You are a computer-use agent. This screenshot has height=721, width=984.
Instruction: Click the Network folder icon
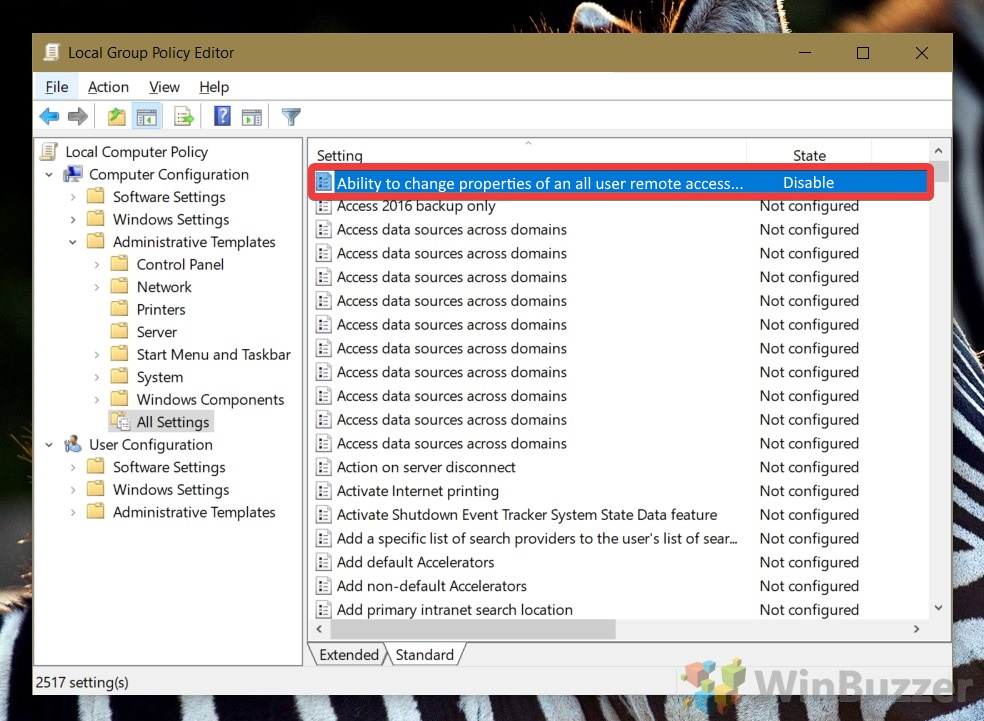click(x=119, y=286)
